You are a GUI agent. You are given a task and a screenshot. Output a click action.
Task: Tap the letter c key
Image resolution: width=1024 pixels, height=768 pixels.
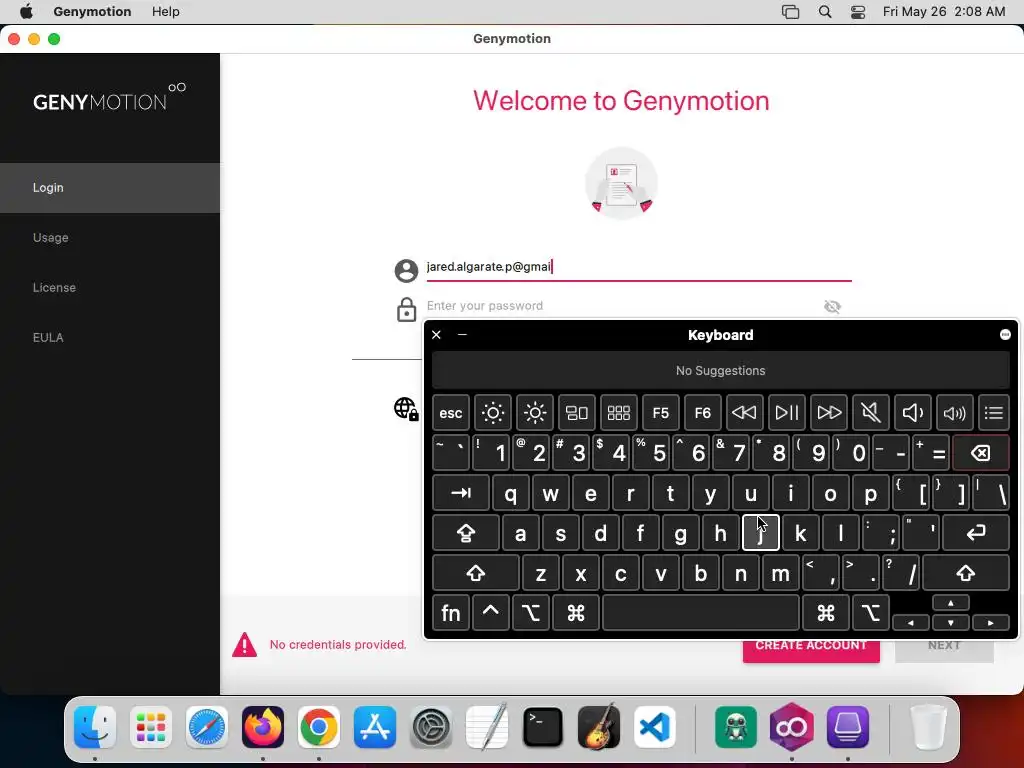pos(620,573)
